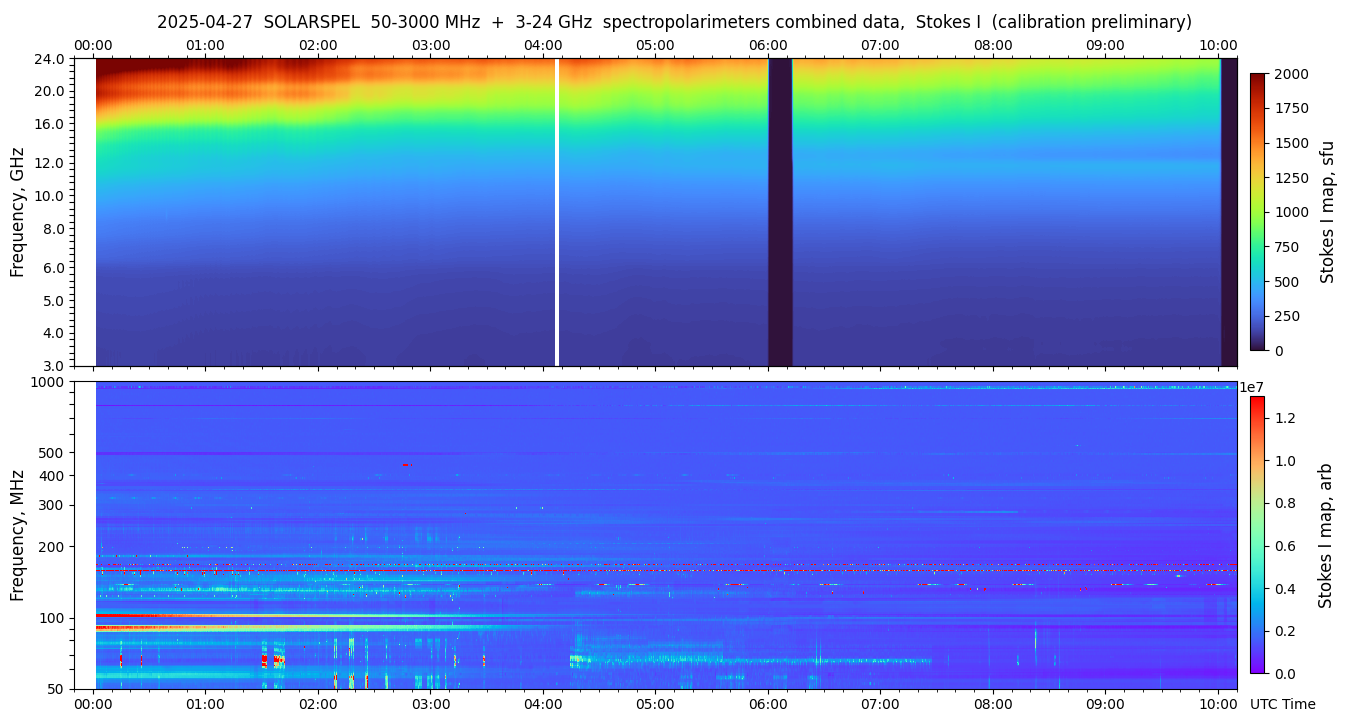Click the 'UTC Time' label
Screen dimensions: 1350x725
pos(1282,704)
